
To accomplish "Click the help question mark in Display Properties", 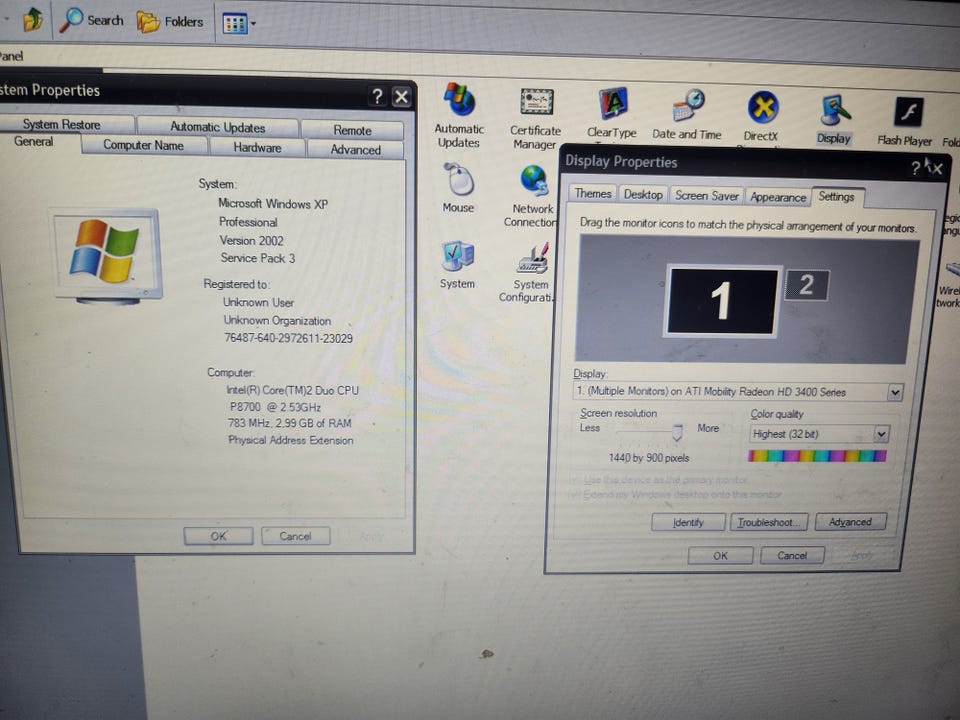I will click(915, 167).
